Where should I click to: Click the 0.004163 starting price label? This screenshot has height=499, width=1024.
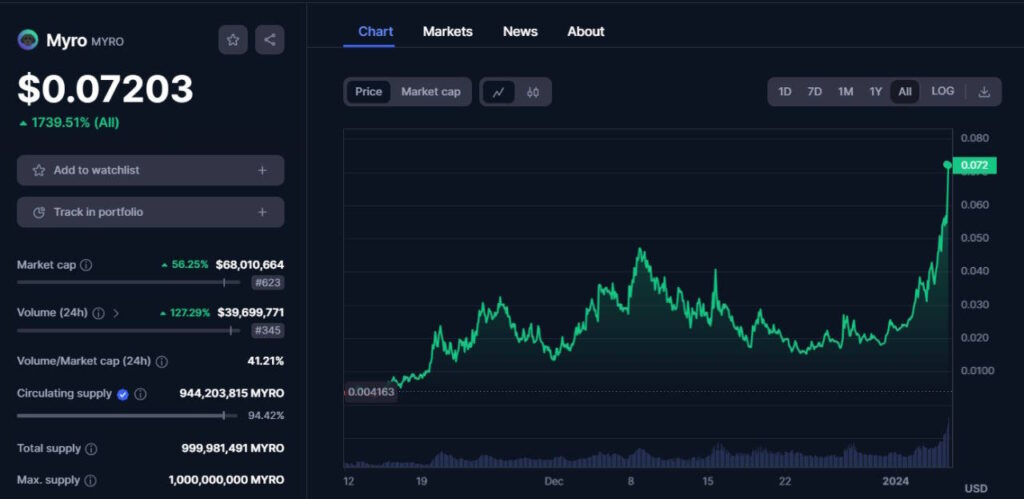coord(370,393)
